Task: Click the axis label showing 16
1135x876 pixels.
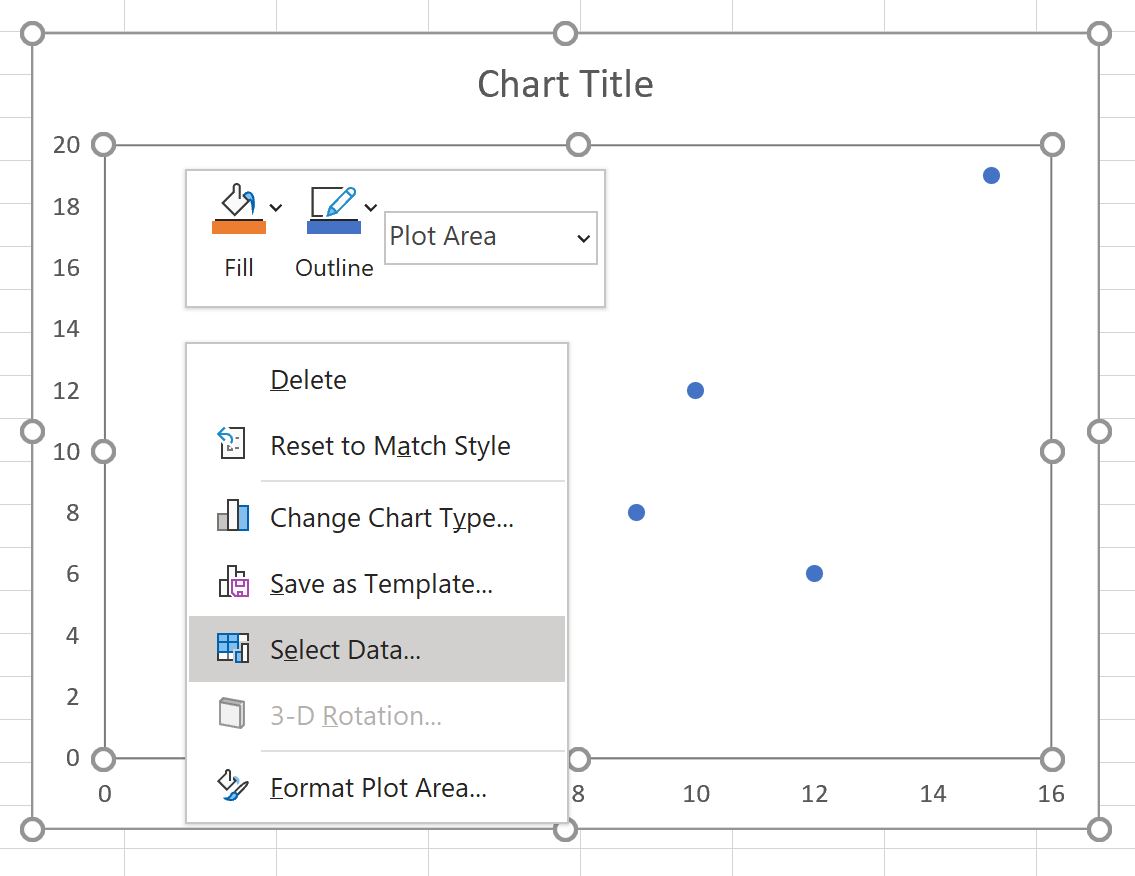Action: 1050,793
